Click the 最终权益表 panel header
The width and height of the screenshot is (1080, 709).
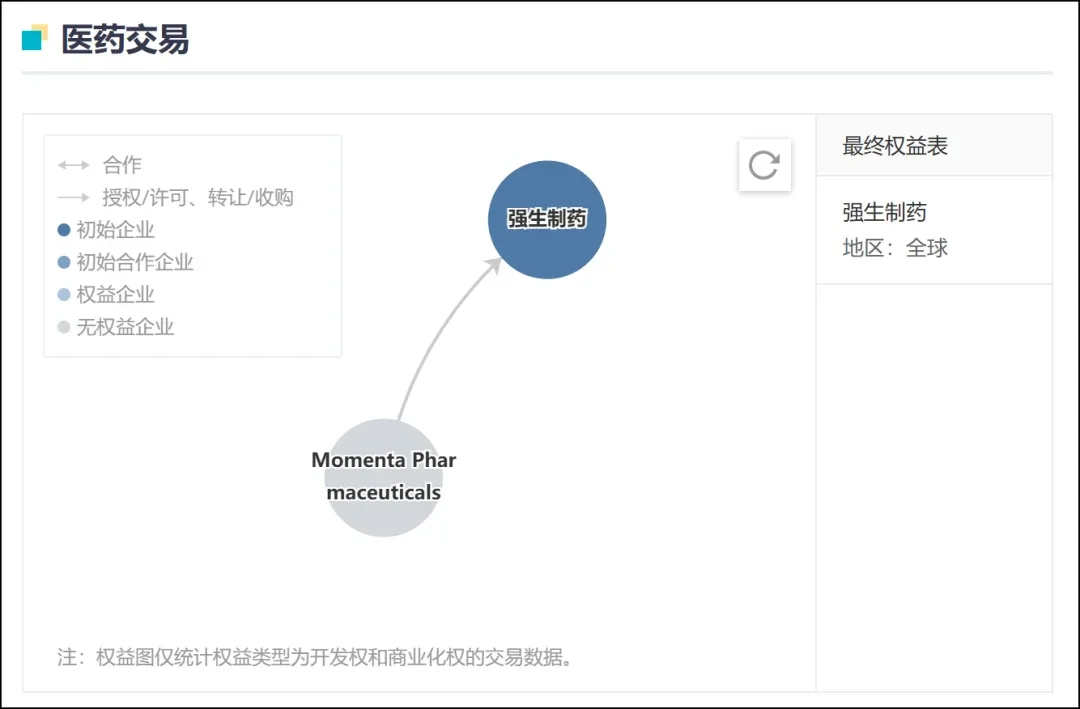point(934,145)
